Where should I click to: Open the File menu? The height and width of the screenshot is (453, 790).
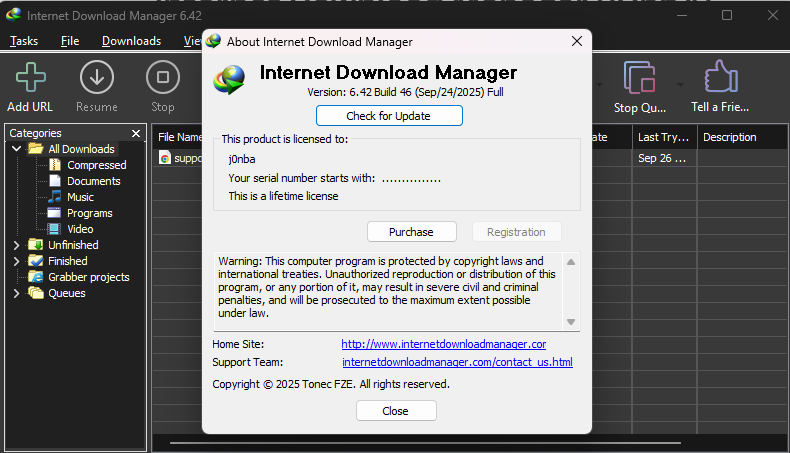click(70, 41)
